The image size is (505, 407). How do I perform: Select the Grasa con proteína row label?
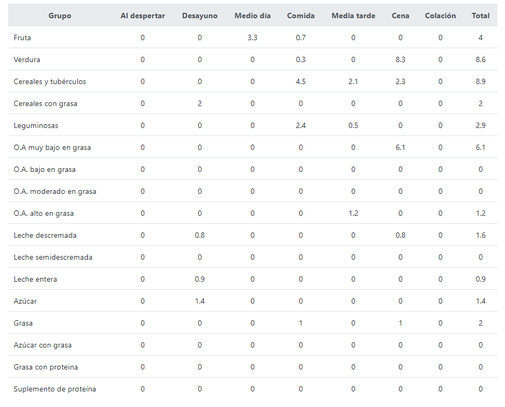46,367
